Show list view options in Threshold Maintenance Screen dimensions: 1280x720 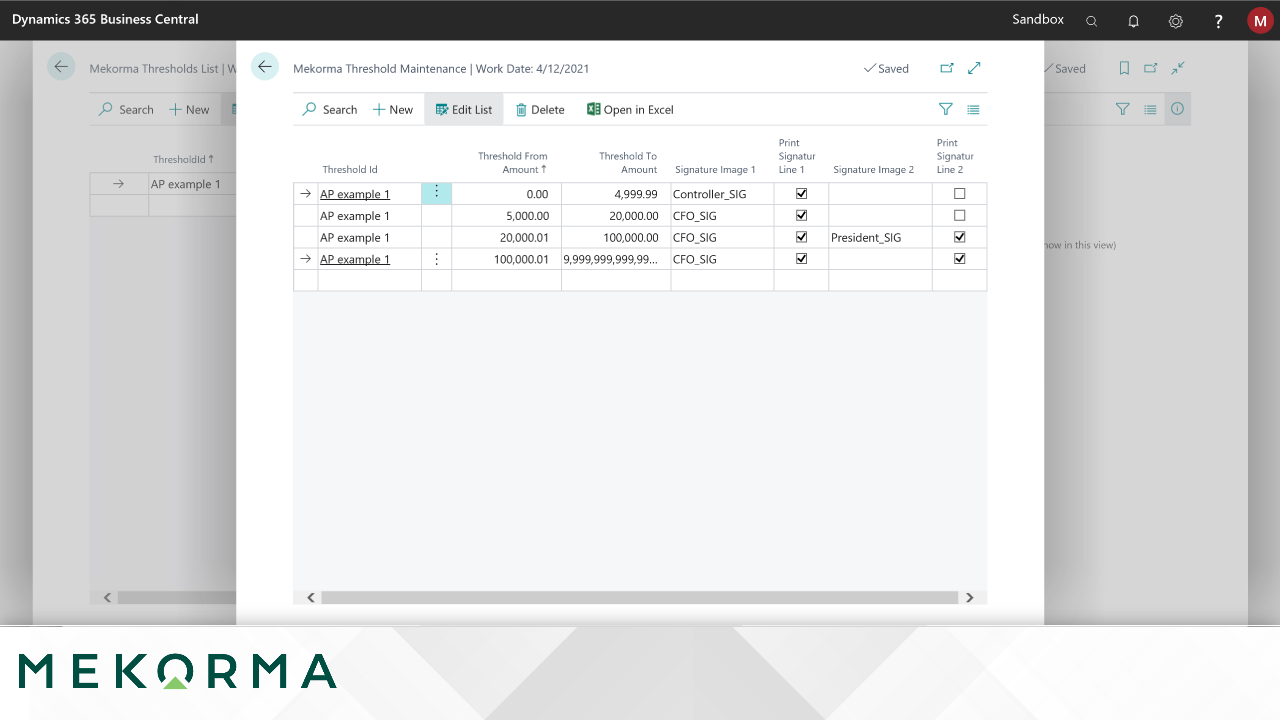click(973, 109)
